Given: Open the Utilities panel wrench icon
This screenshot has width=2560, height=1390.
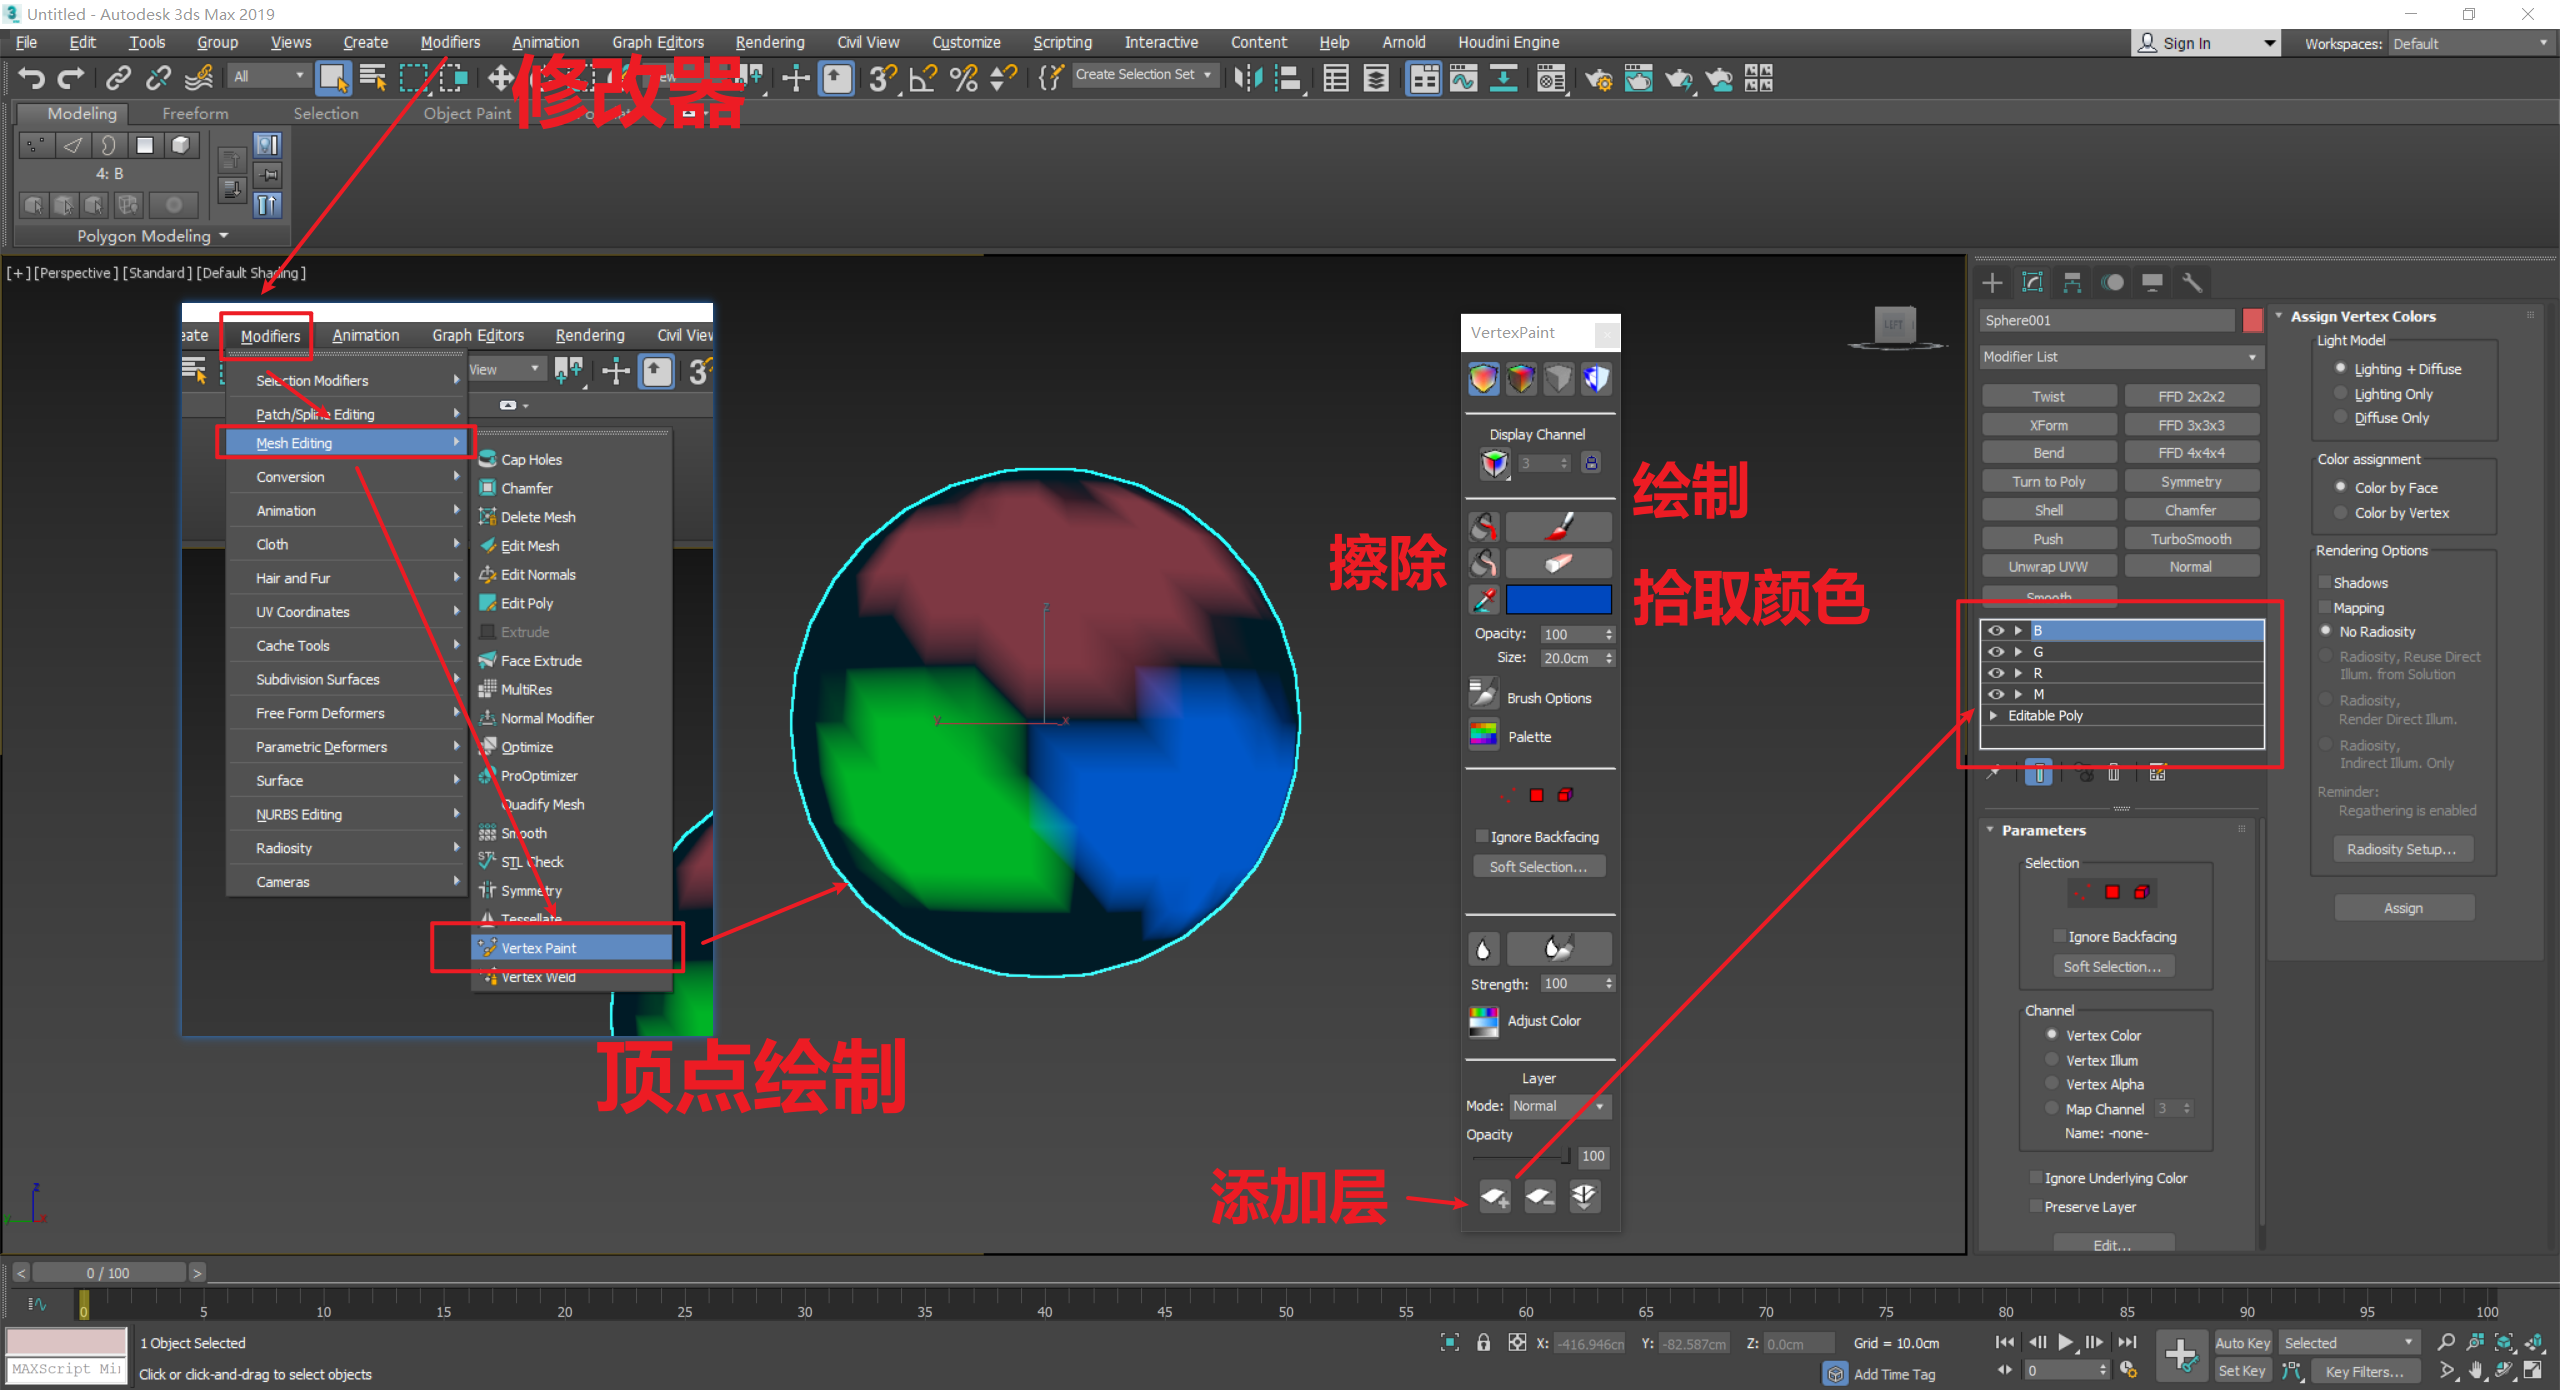Looking at the screenshot, I should (2193, 282).
